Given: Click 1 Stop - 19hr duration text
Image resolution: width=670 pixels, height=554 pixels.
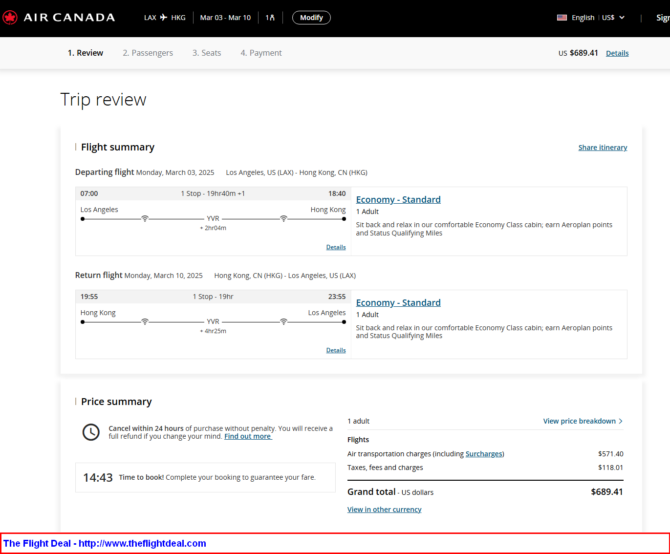Looking at the screenshot, I should [x=213, y=296].
